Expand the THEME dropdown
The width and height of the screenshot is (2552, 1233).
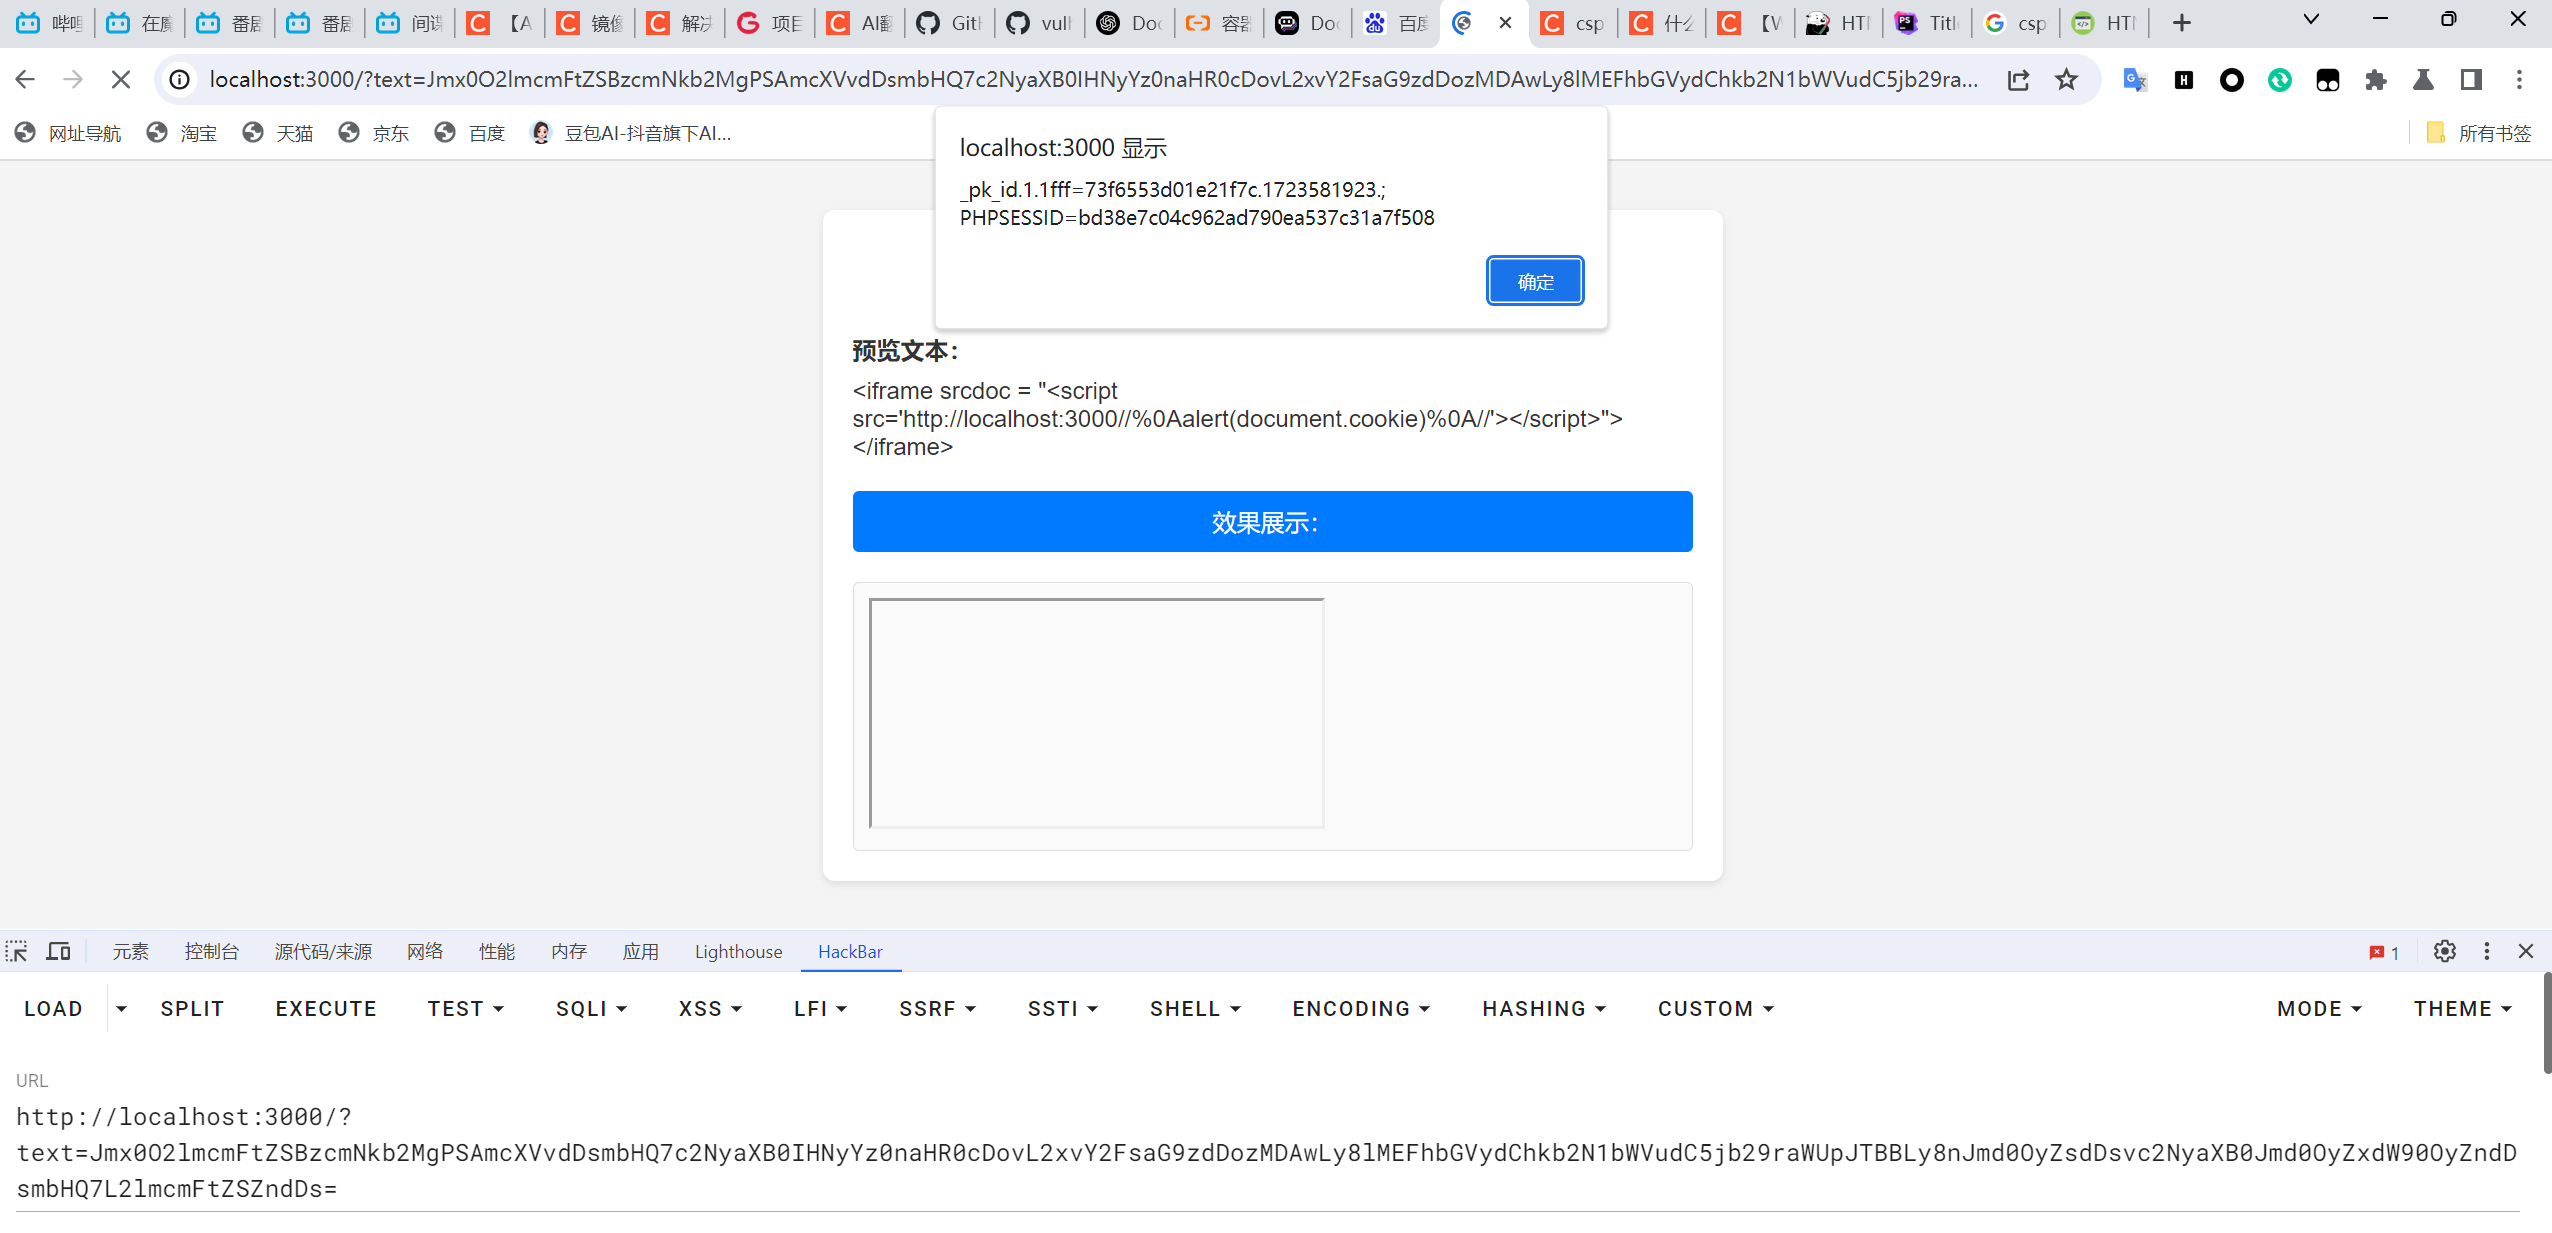tap(2462, 1009)
